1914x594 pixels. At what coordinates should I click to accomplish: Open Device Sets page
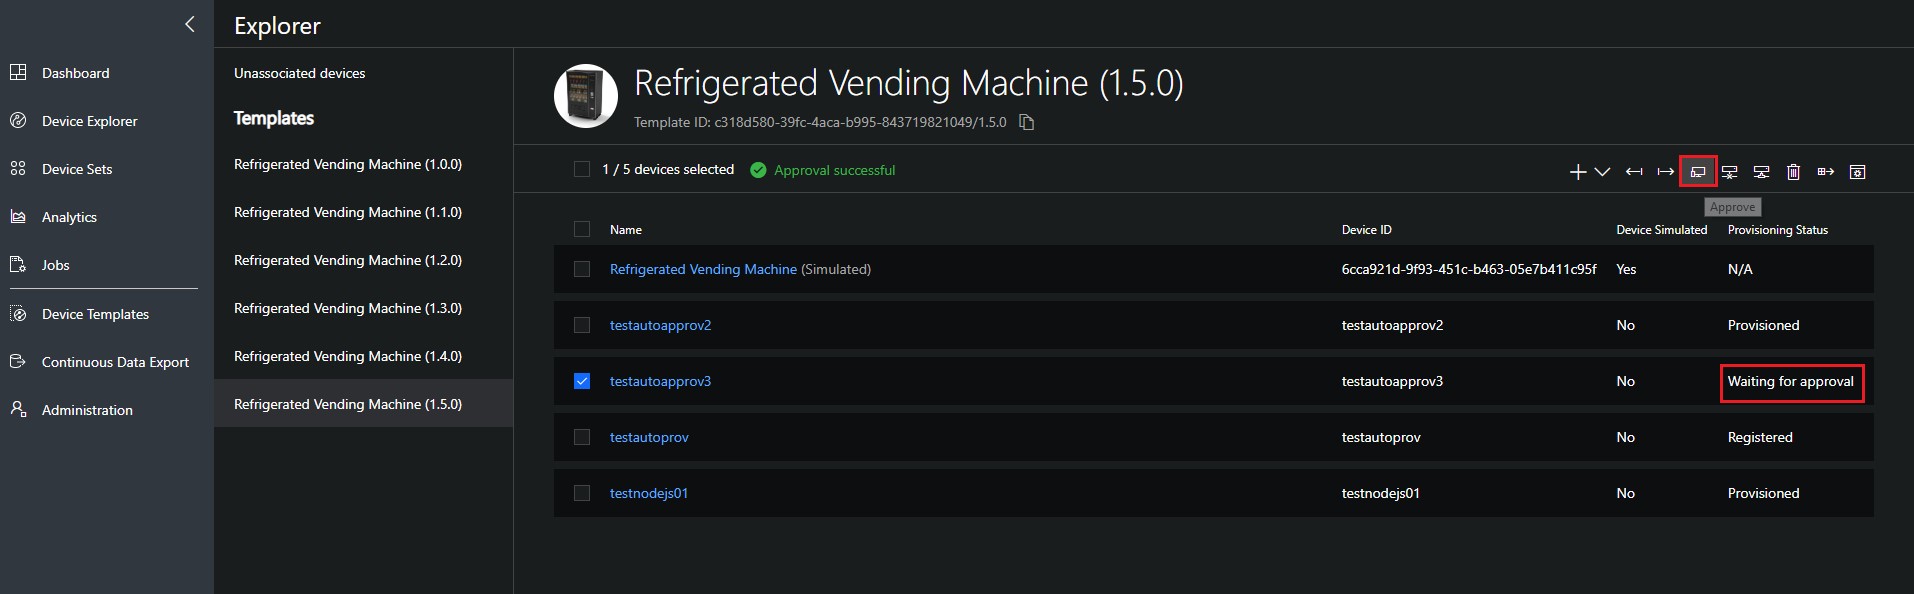[x=77, y=169]
